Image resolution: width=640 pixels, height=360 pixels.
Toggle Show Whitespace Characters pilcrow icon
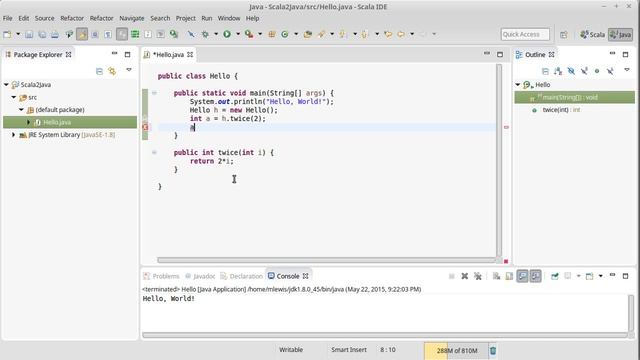coord(108,34)
